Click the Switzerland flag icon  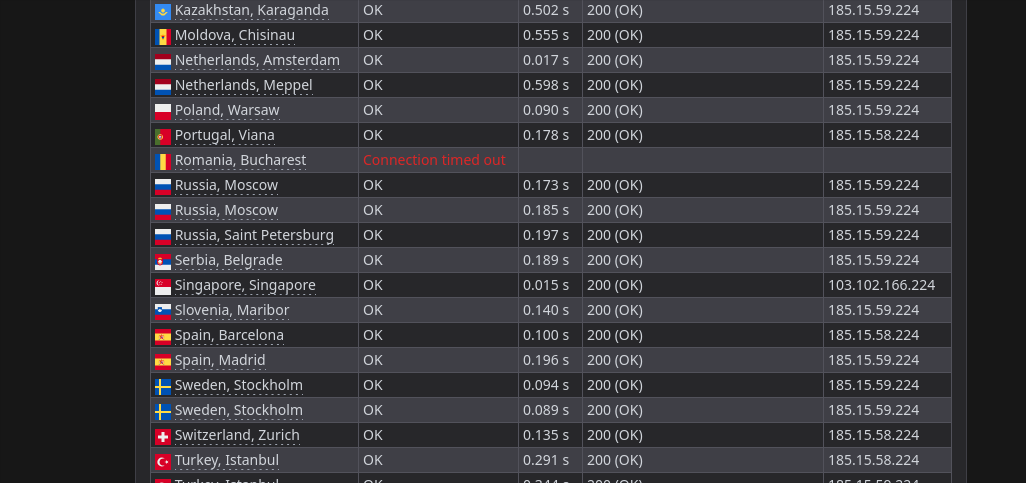click(x=162, y=436)
